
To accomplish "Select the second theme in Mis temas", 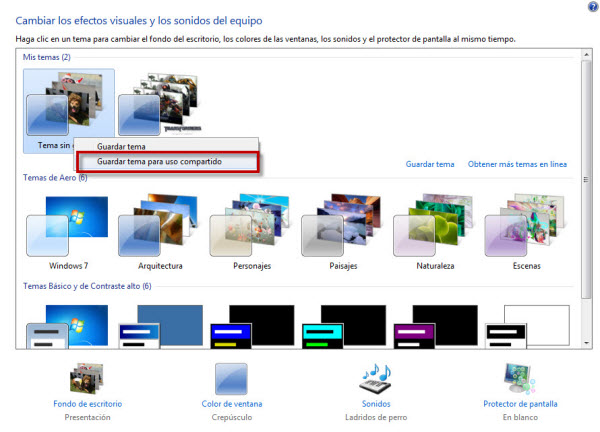I will pyautogui.click(x=160, y=103).
